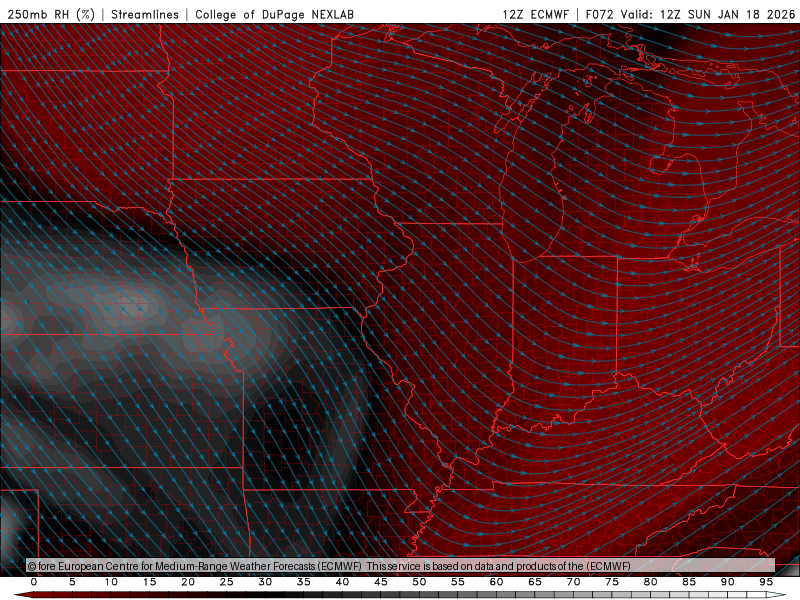Click the "90" colorbar scale label
Screen dimensions: 800x600
pos(728,582)
